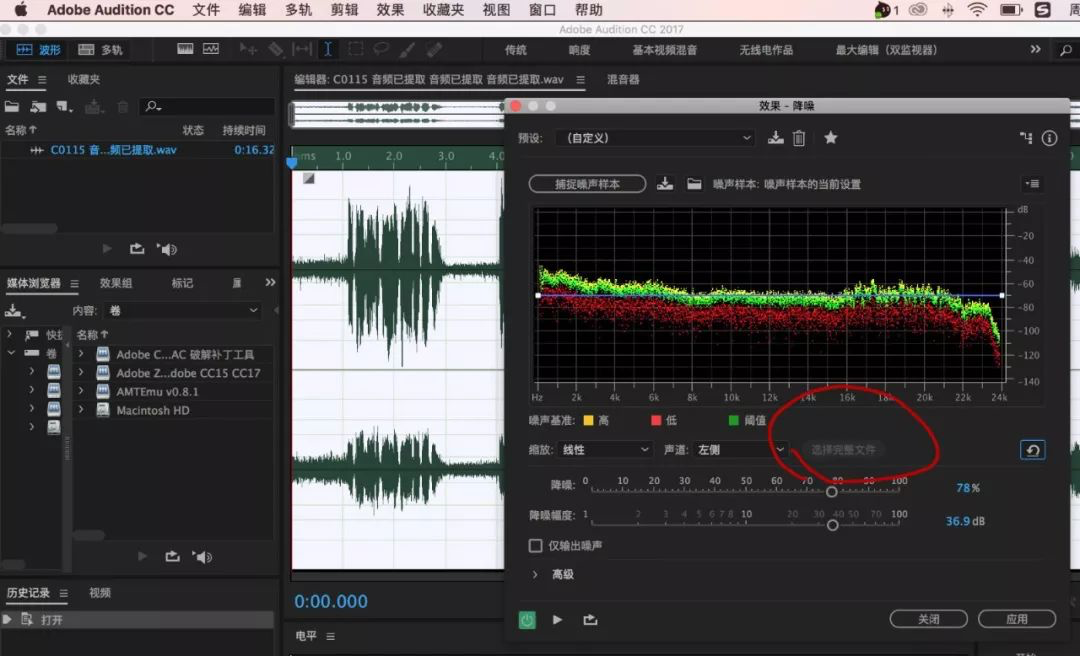Viewport: 1080px width, 656px height.
Task: Expand the Macintosh HD folder
Action: (81, 410)
